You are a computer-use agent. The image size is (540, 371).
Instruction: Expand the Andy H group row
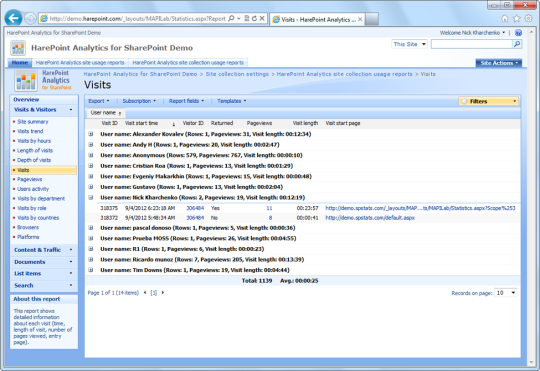(x=91, y=145)
